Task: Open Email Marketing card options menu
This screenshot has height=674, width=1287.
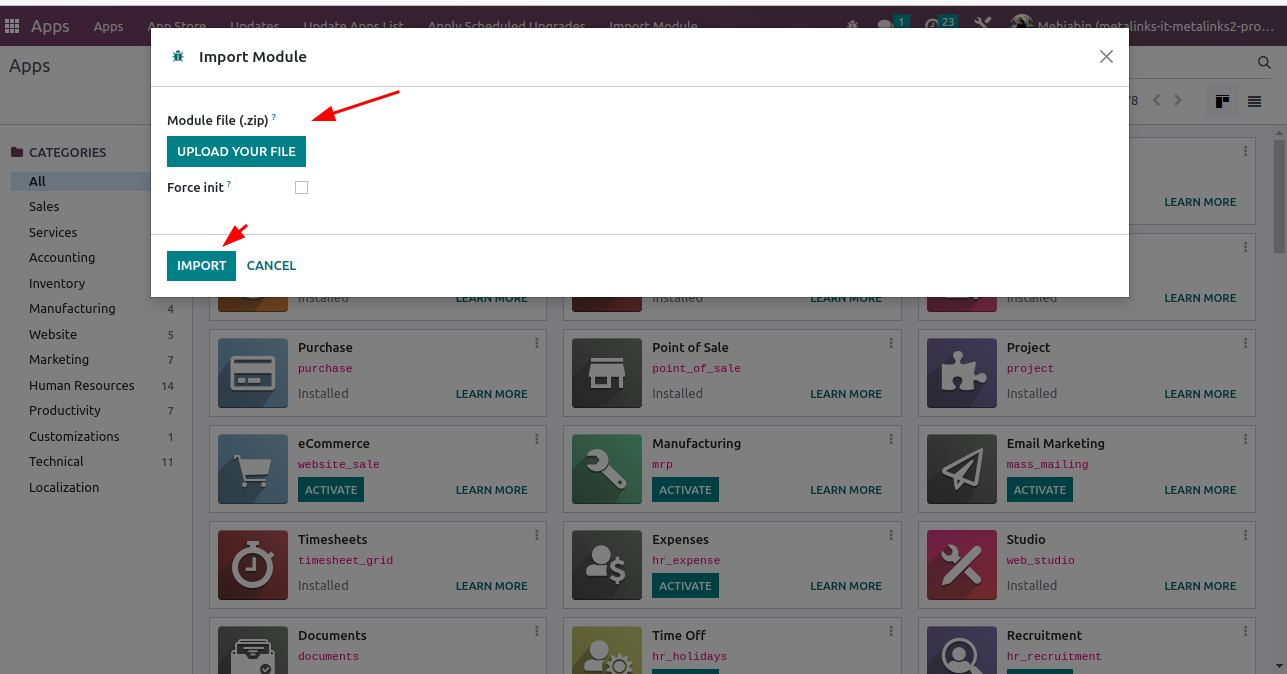Action: point(1246,439)
